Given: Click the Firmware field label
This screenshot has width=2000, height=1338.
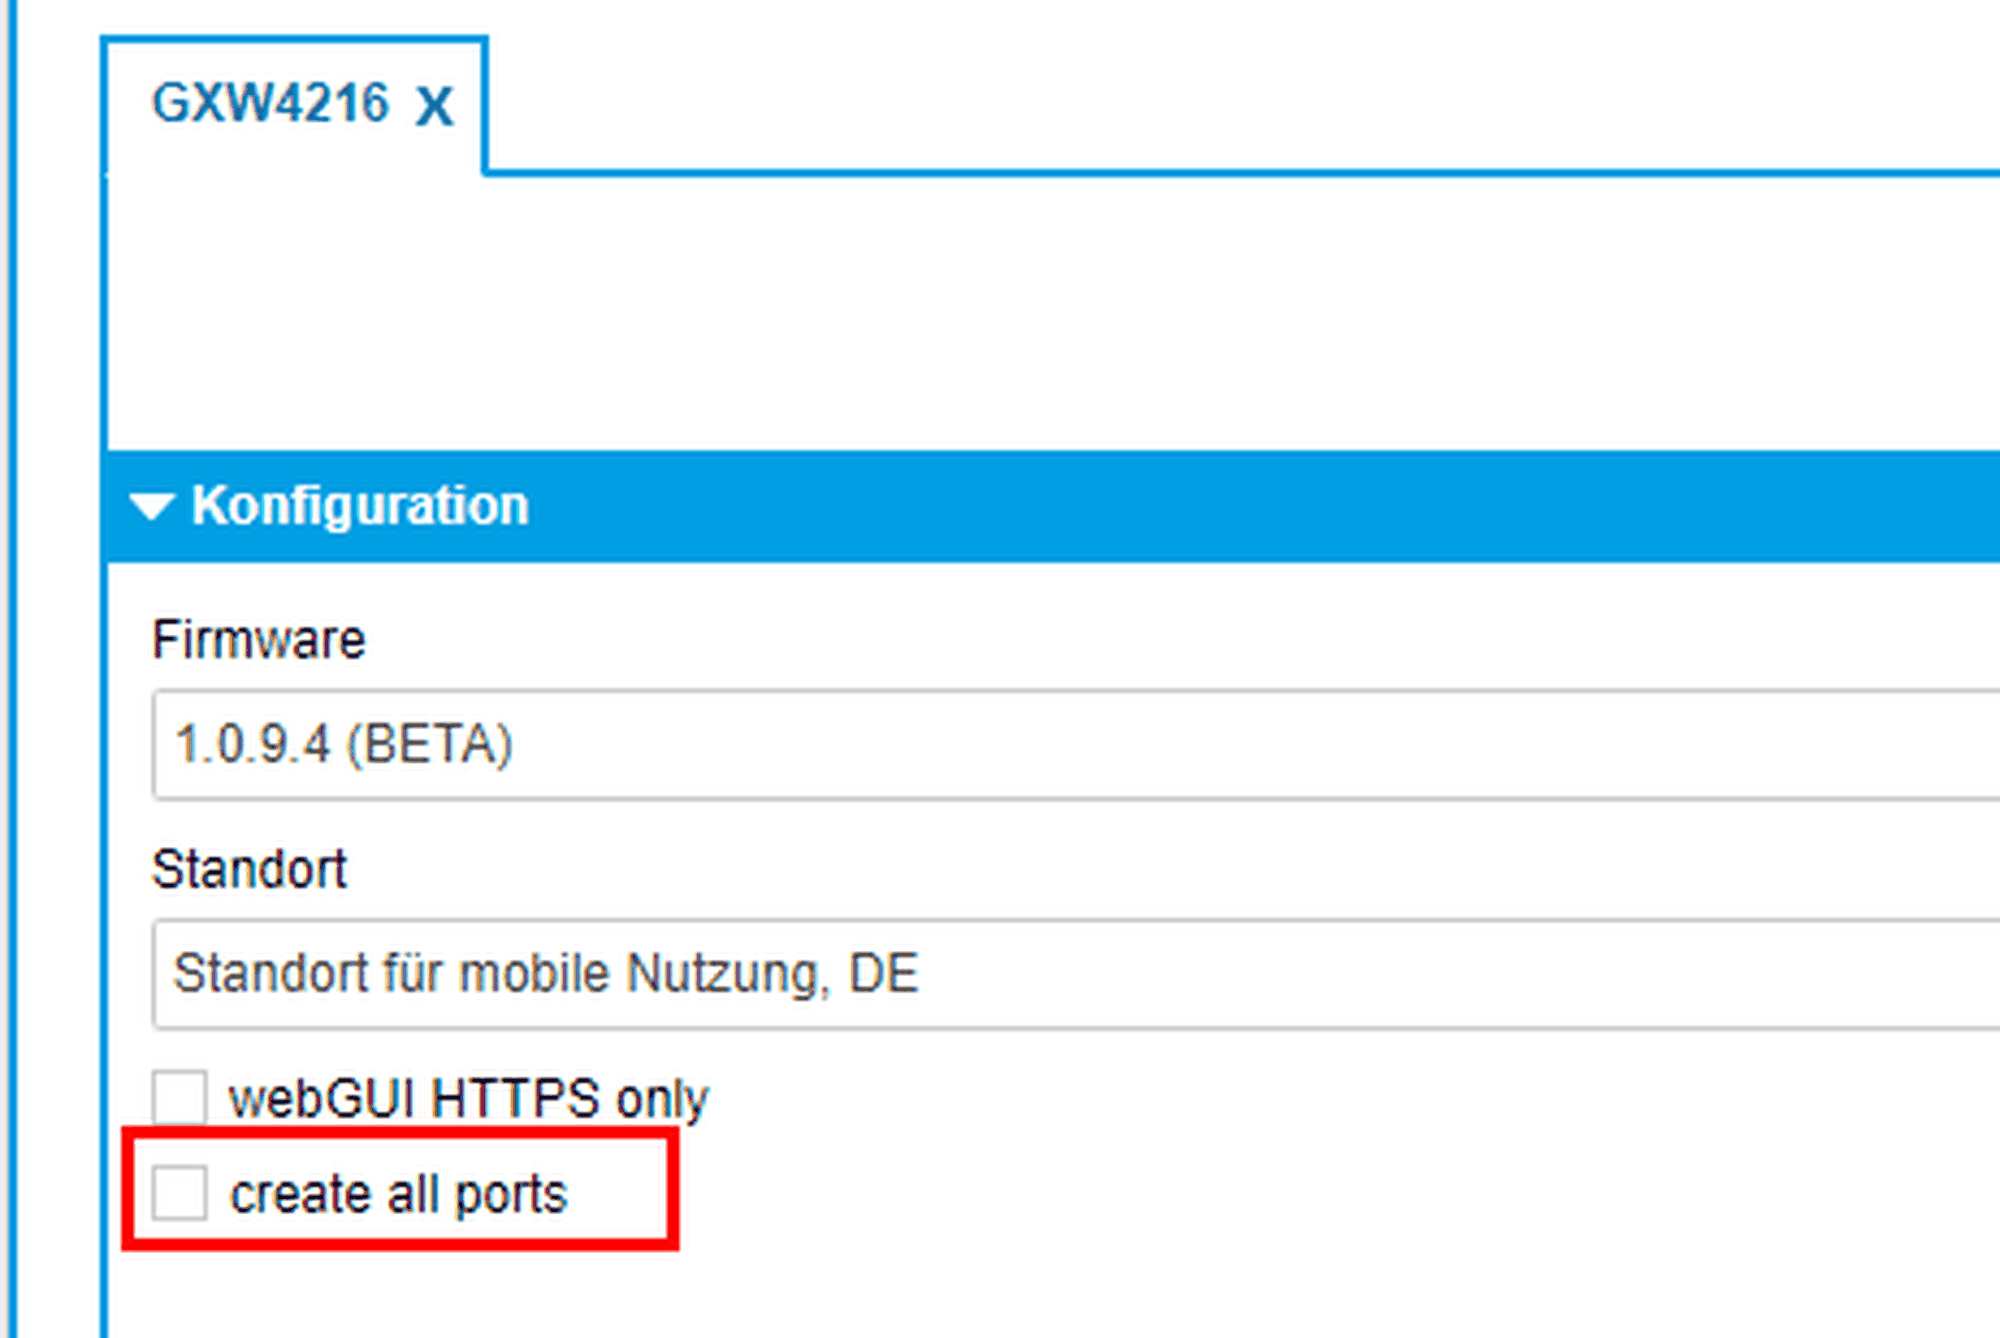Looking at the screenshot, I should tap(258, 640).
